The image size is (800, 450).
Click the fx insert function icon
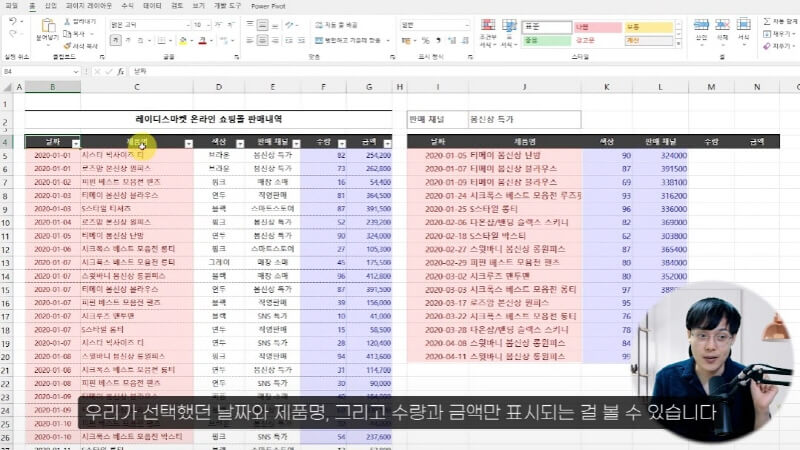tap(120, 72)
